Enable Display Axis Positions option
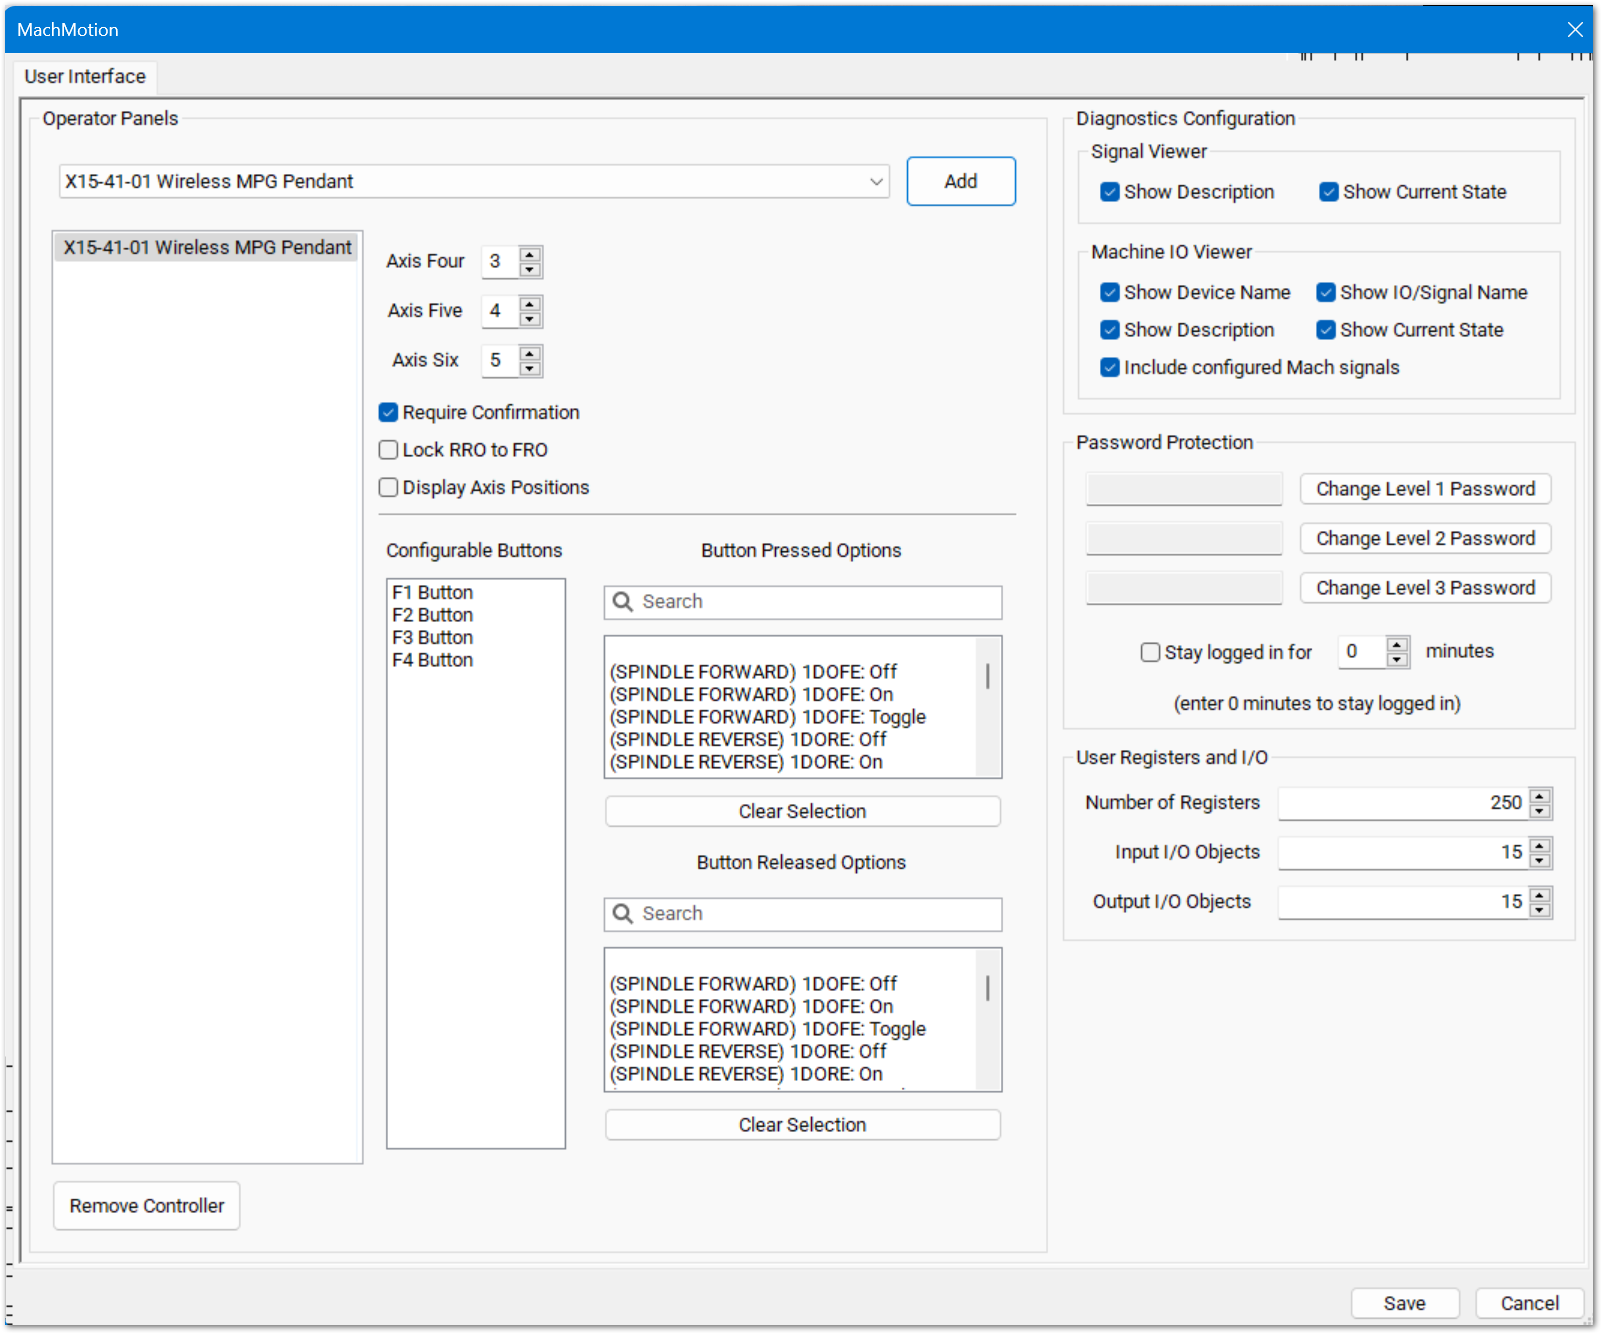1602x1334 pixels. (x=389, y=488)
